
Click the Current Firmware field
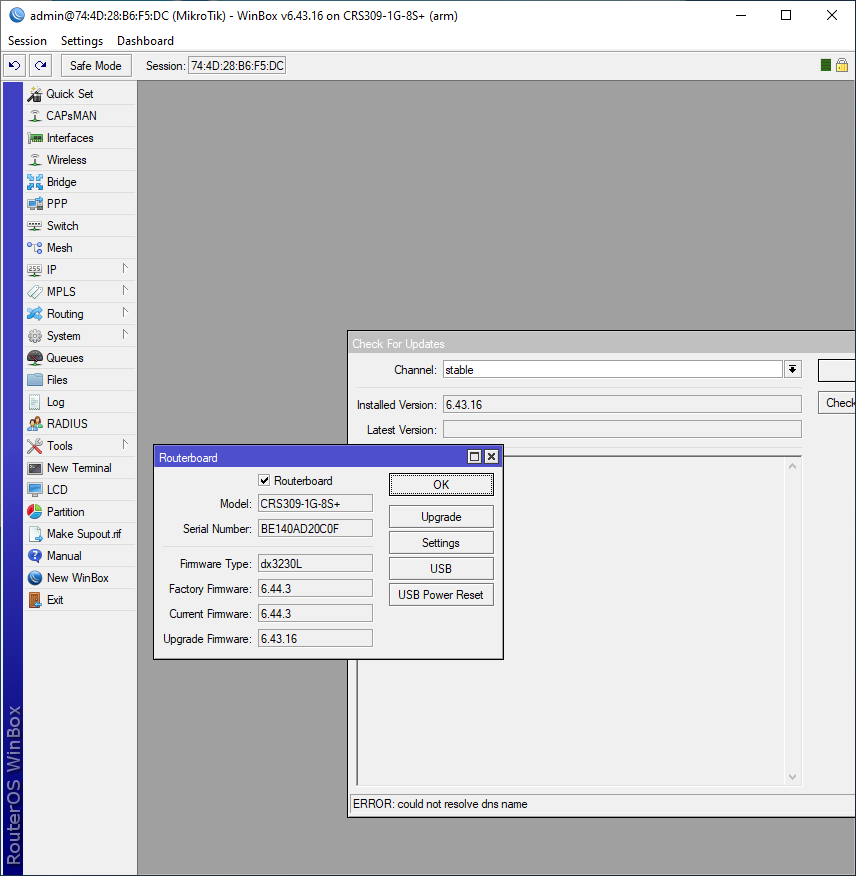click(315, 613)
